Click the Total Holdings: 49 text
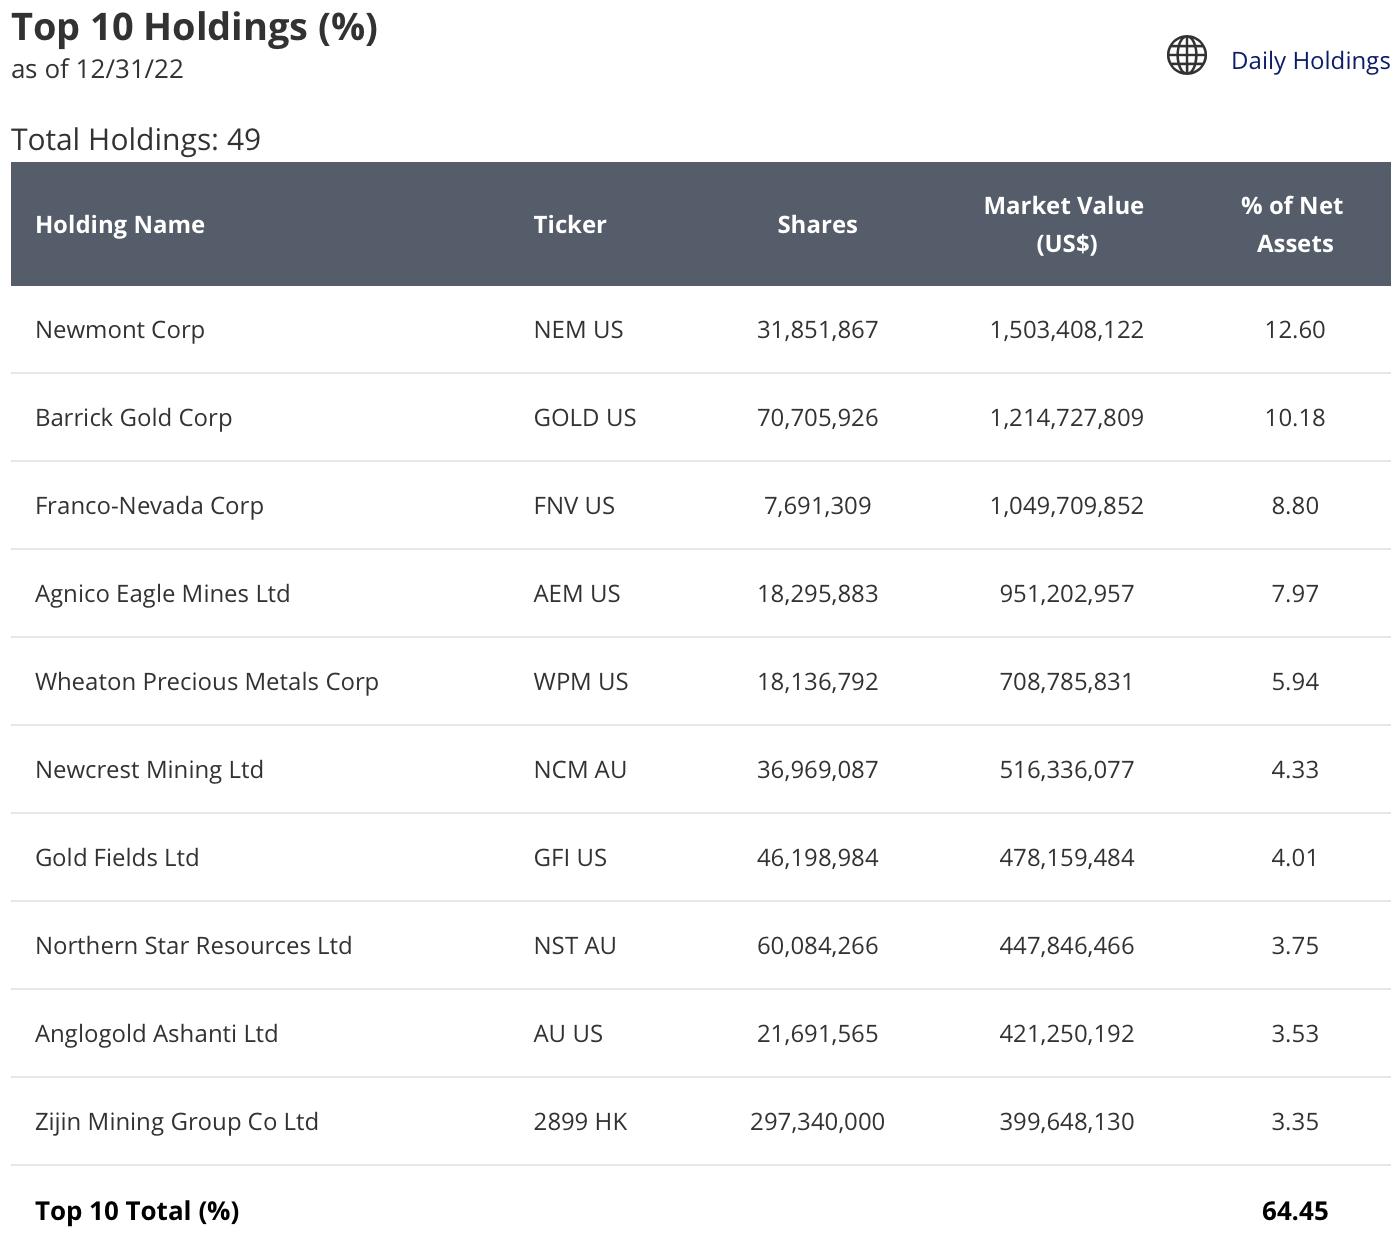1400x1250 pixels. click(x=136, y=139)
